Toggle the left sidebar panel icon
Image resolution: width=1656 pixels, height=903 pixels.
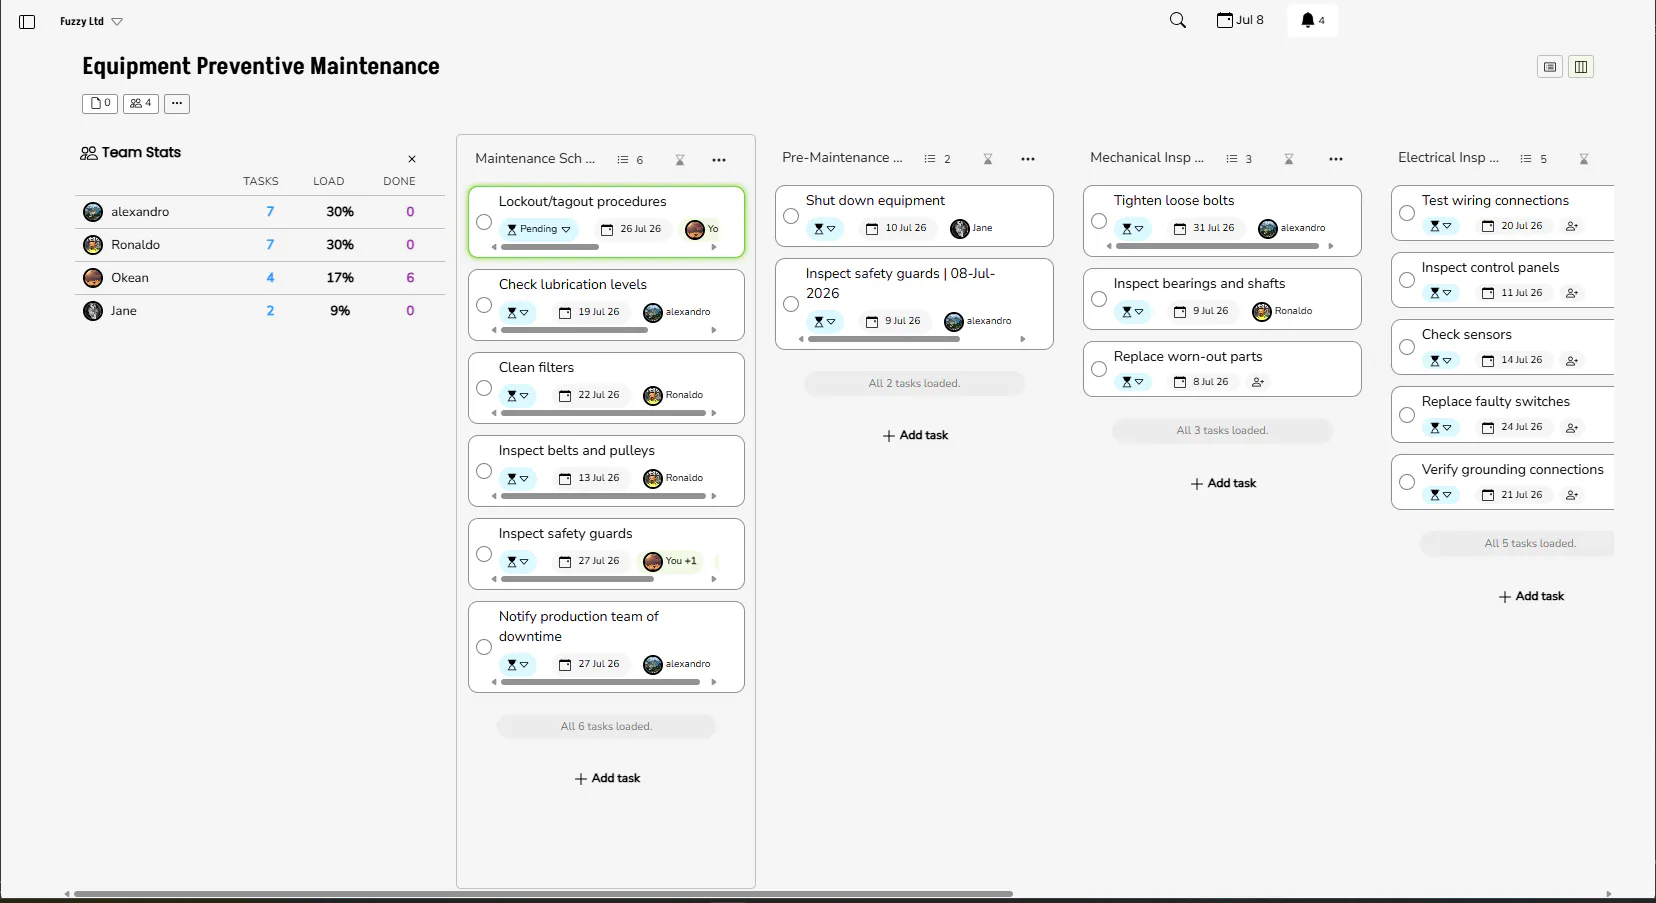(x=27, y=22)
